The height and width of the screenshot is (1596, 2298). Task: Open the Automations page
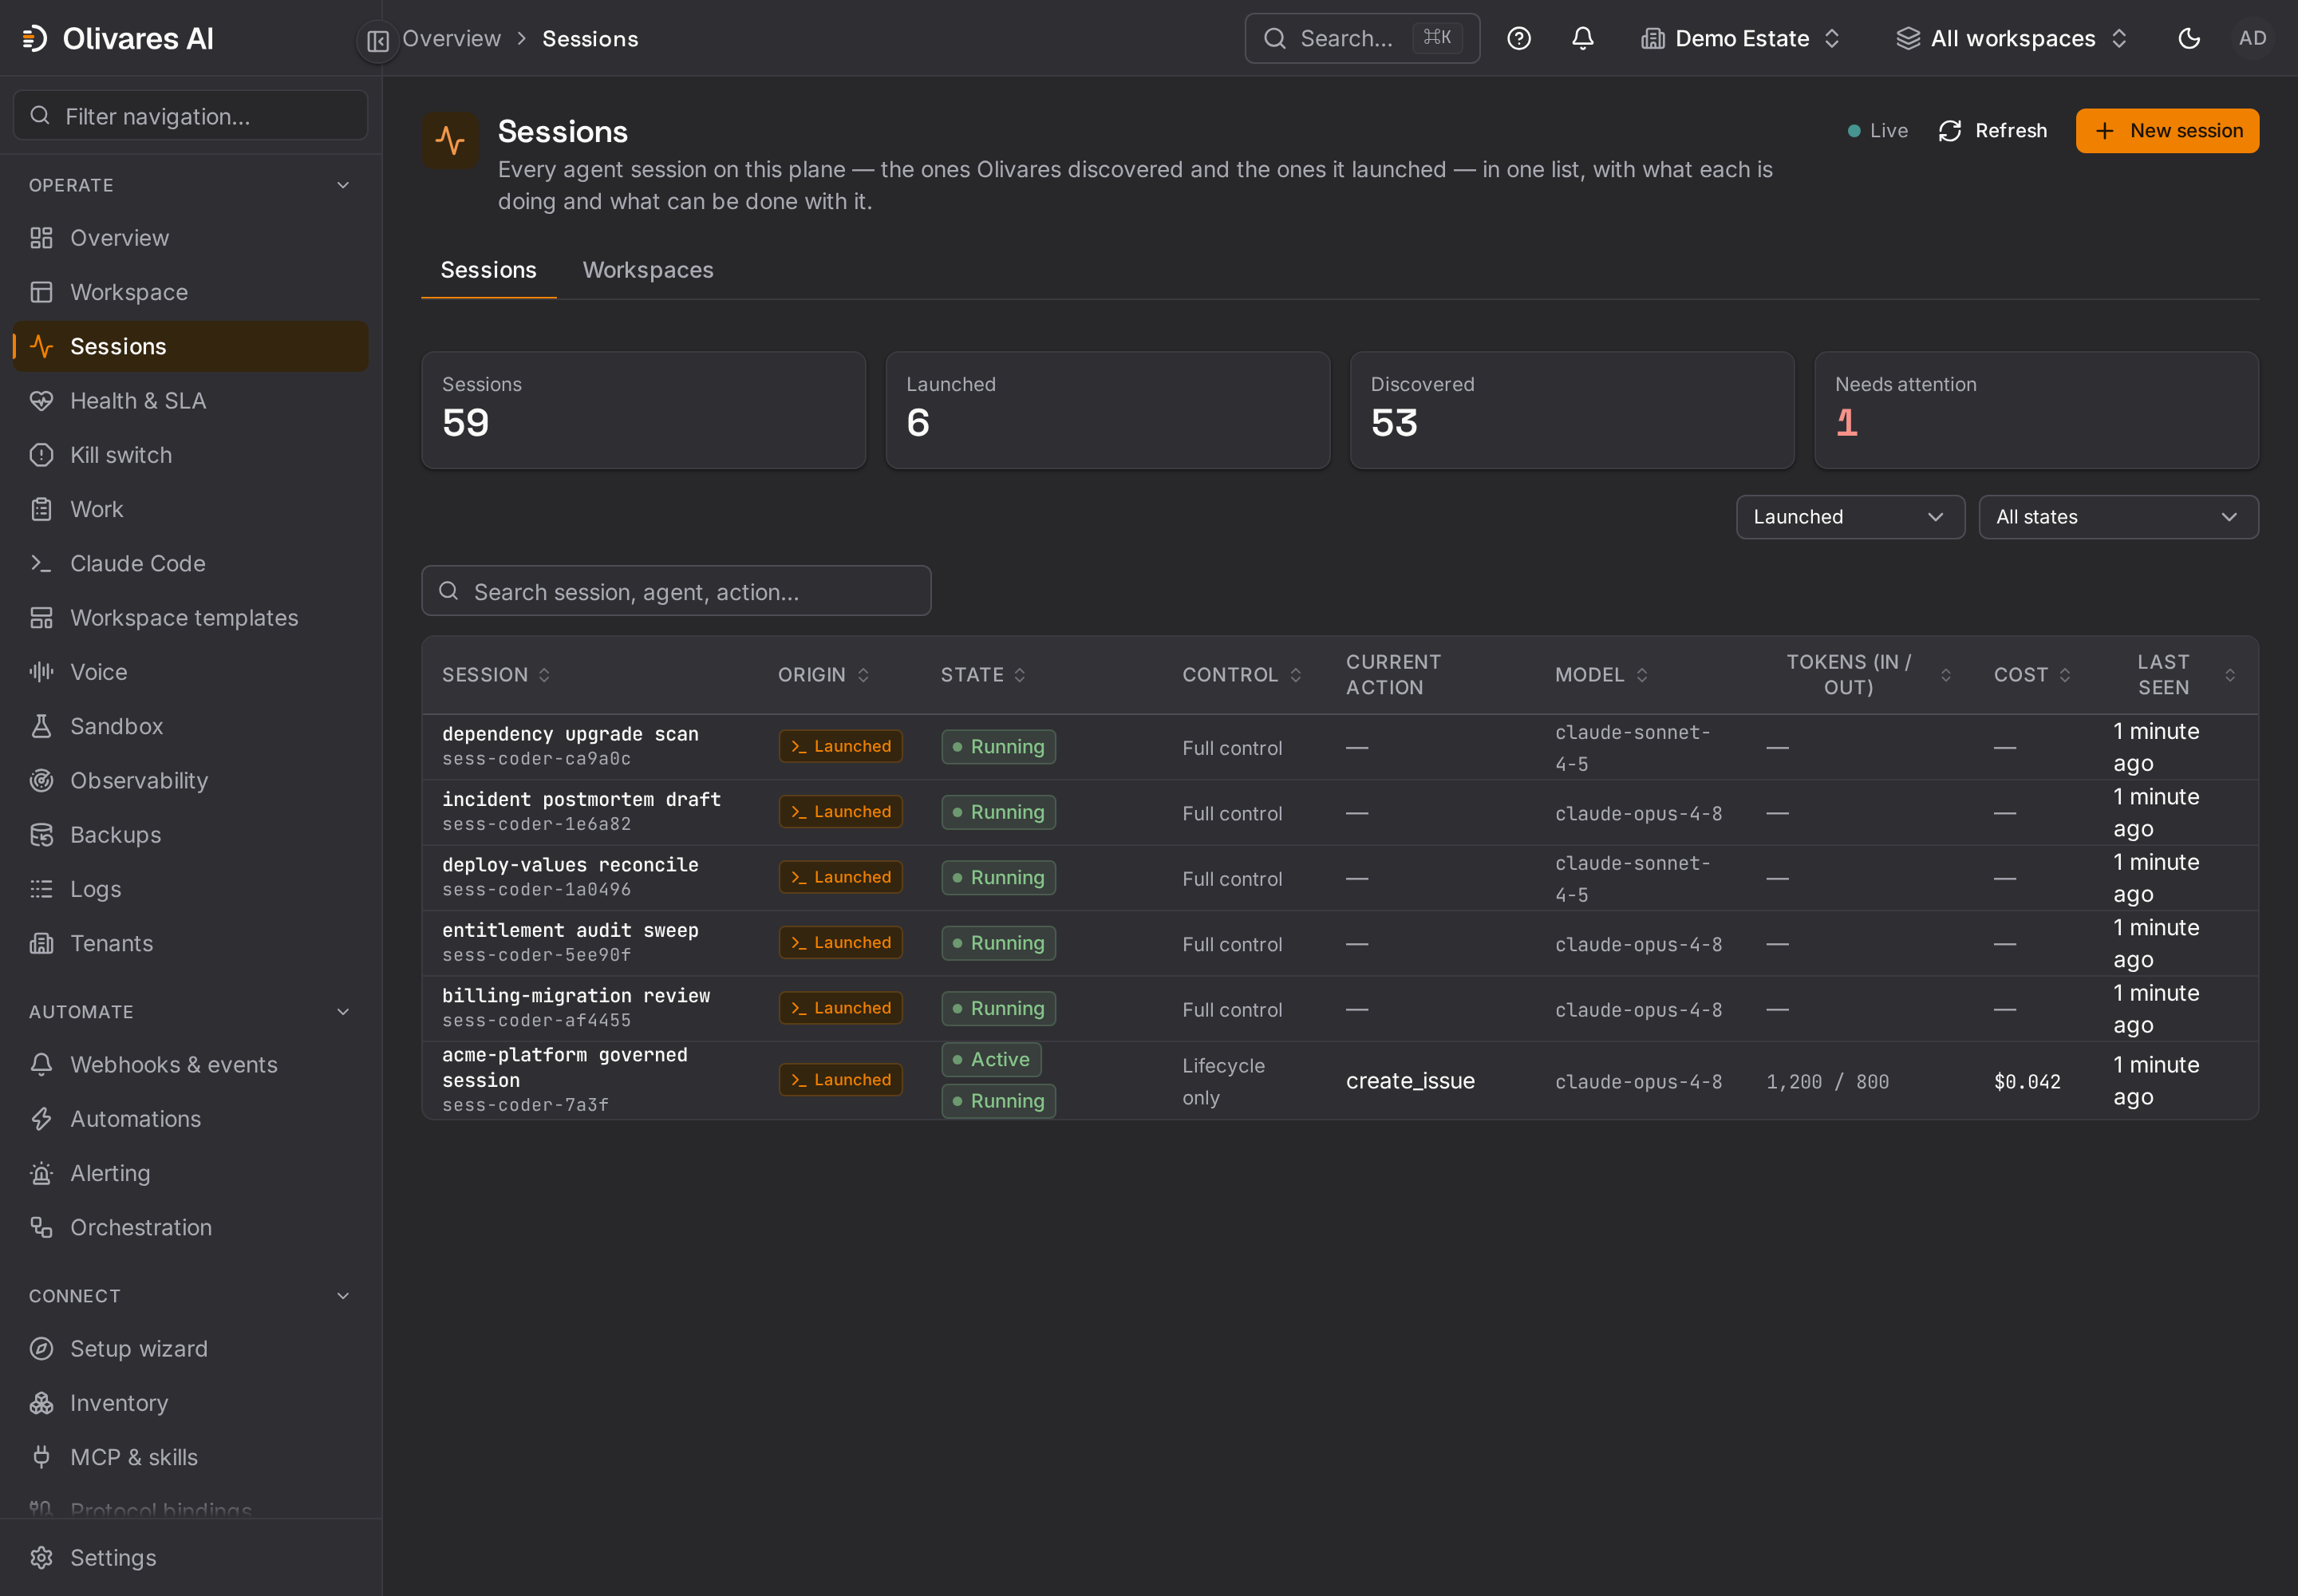pos(190,1119)
